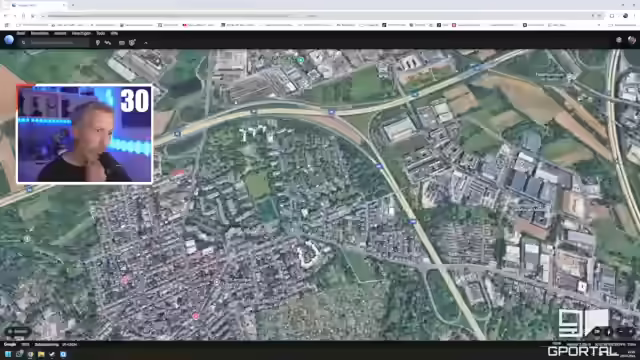640x360 pixels.
Task: Open File Explorer from the Windows taskbar
Action: point(41,354)
